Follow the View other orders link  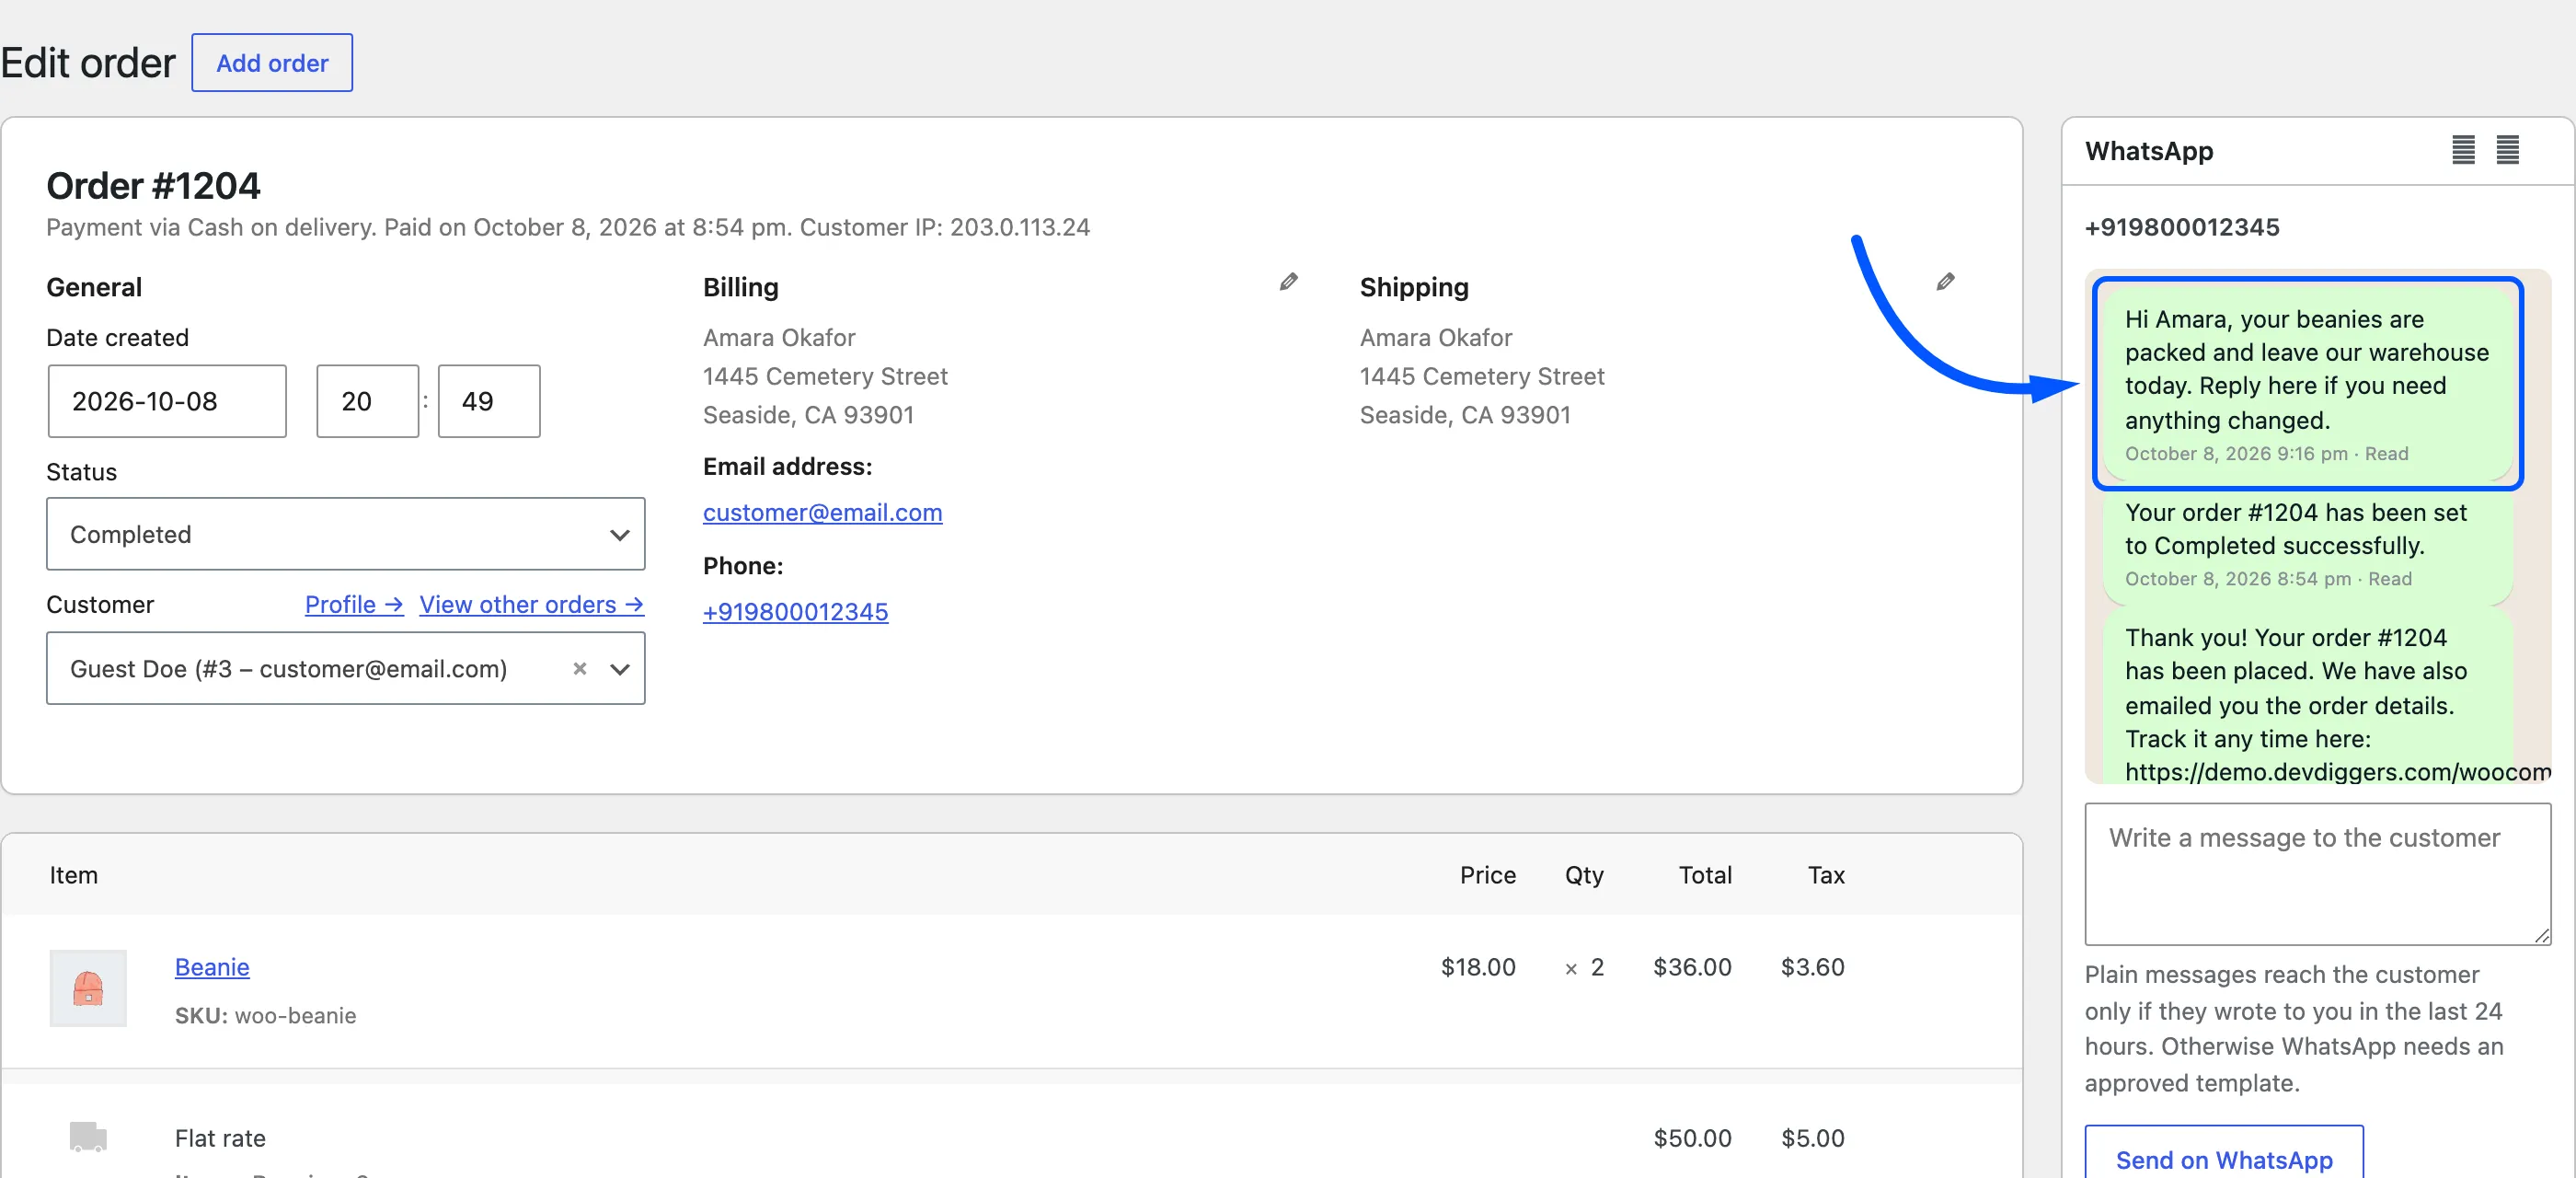click(531, 605)
